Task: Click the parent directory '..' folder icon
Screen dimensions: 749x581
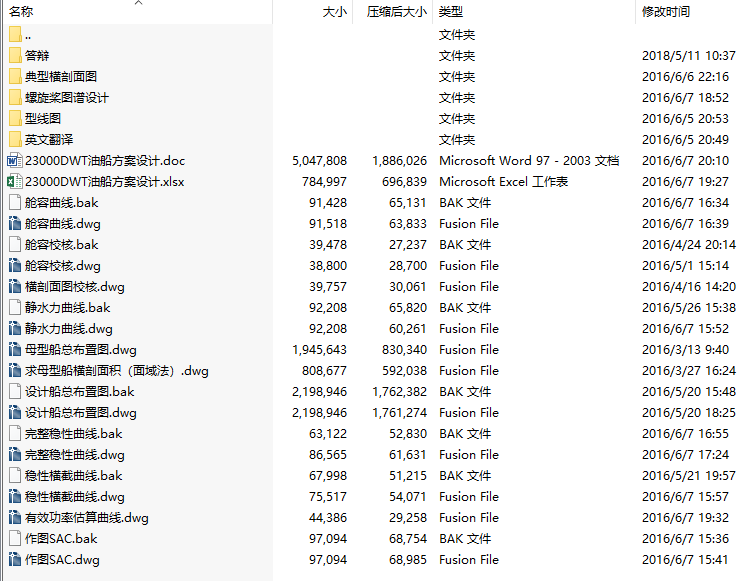Action: (x=15, y=35)
